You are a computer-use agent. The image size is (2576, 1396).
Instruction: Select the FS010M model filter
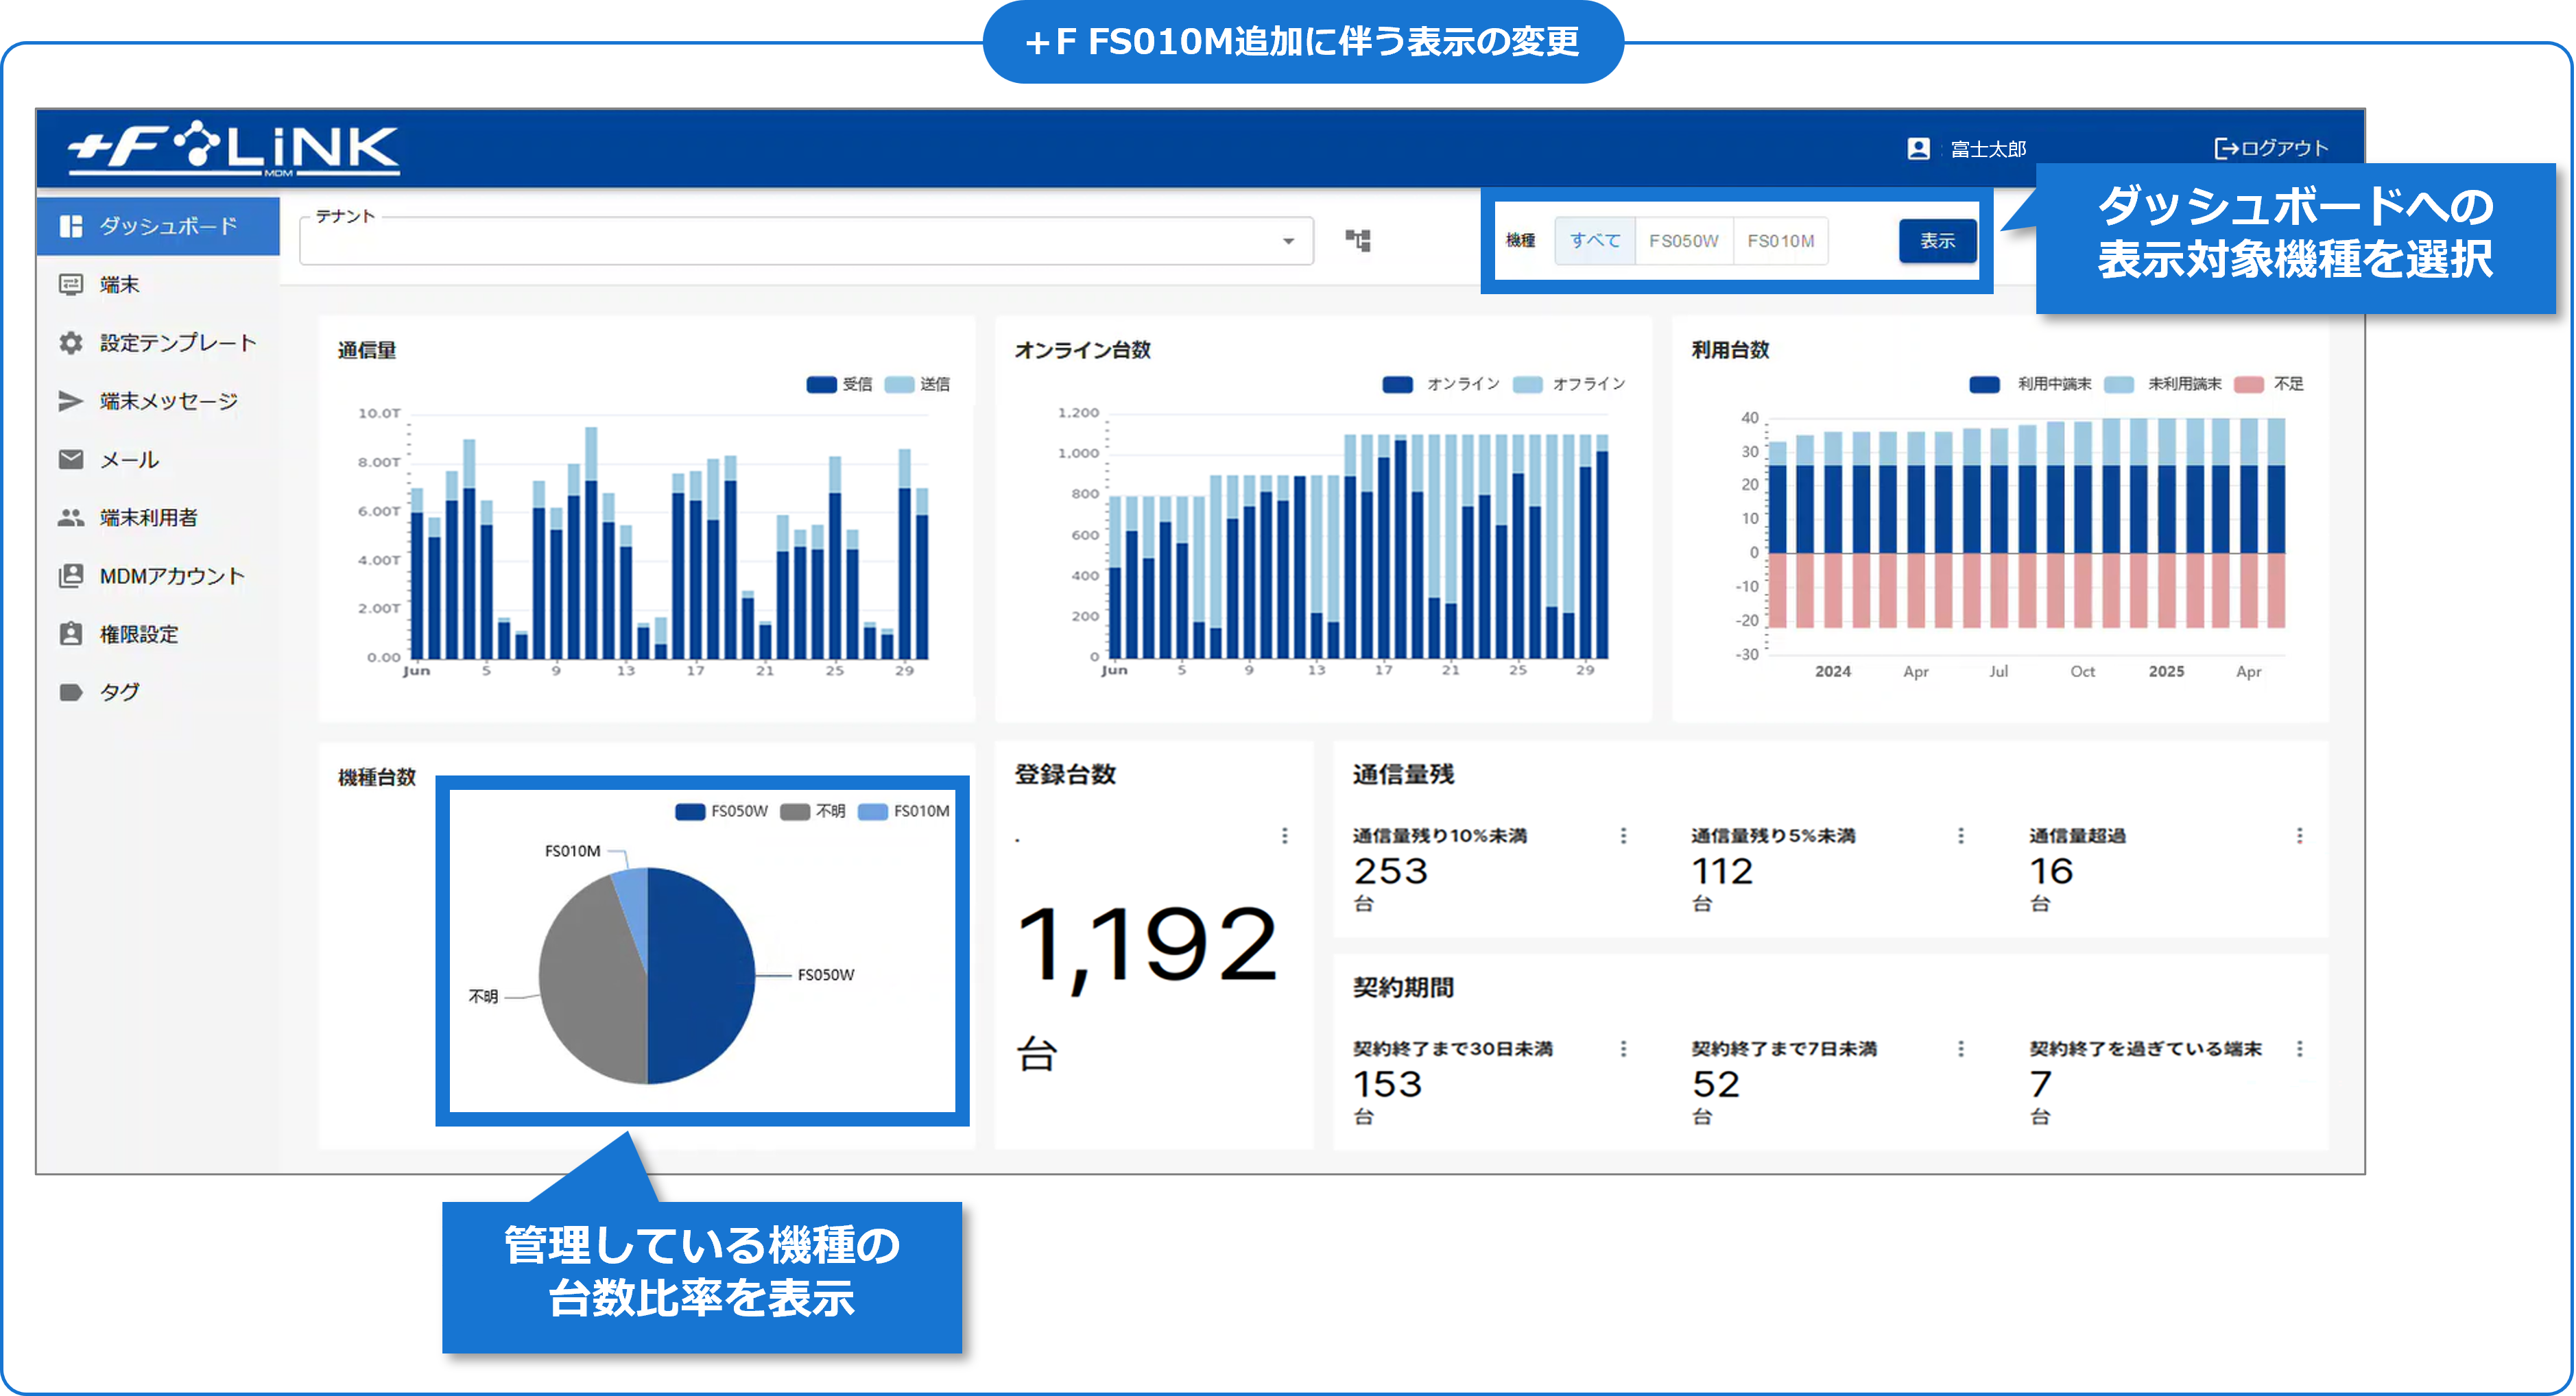pos(1780,241)
